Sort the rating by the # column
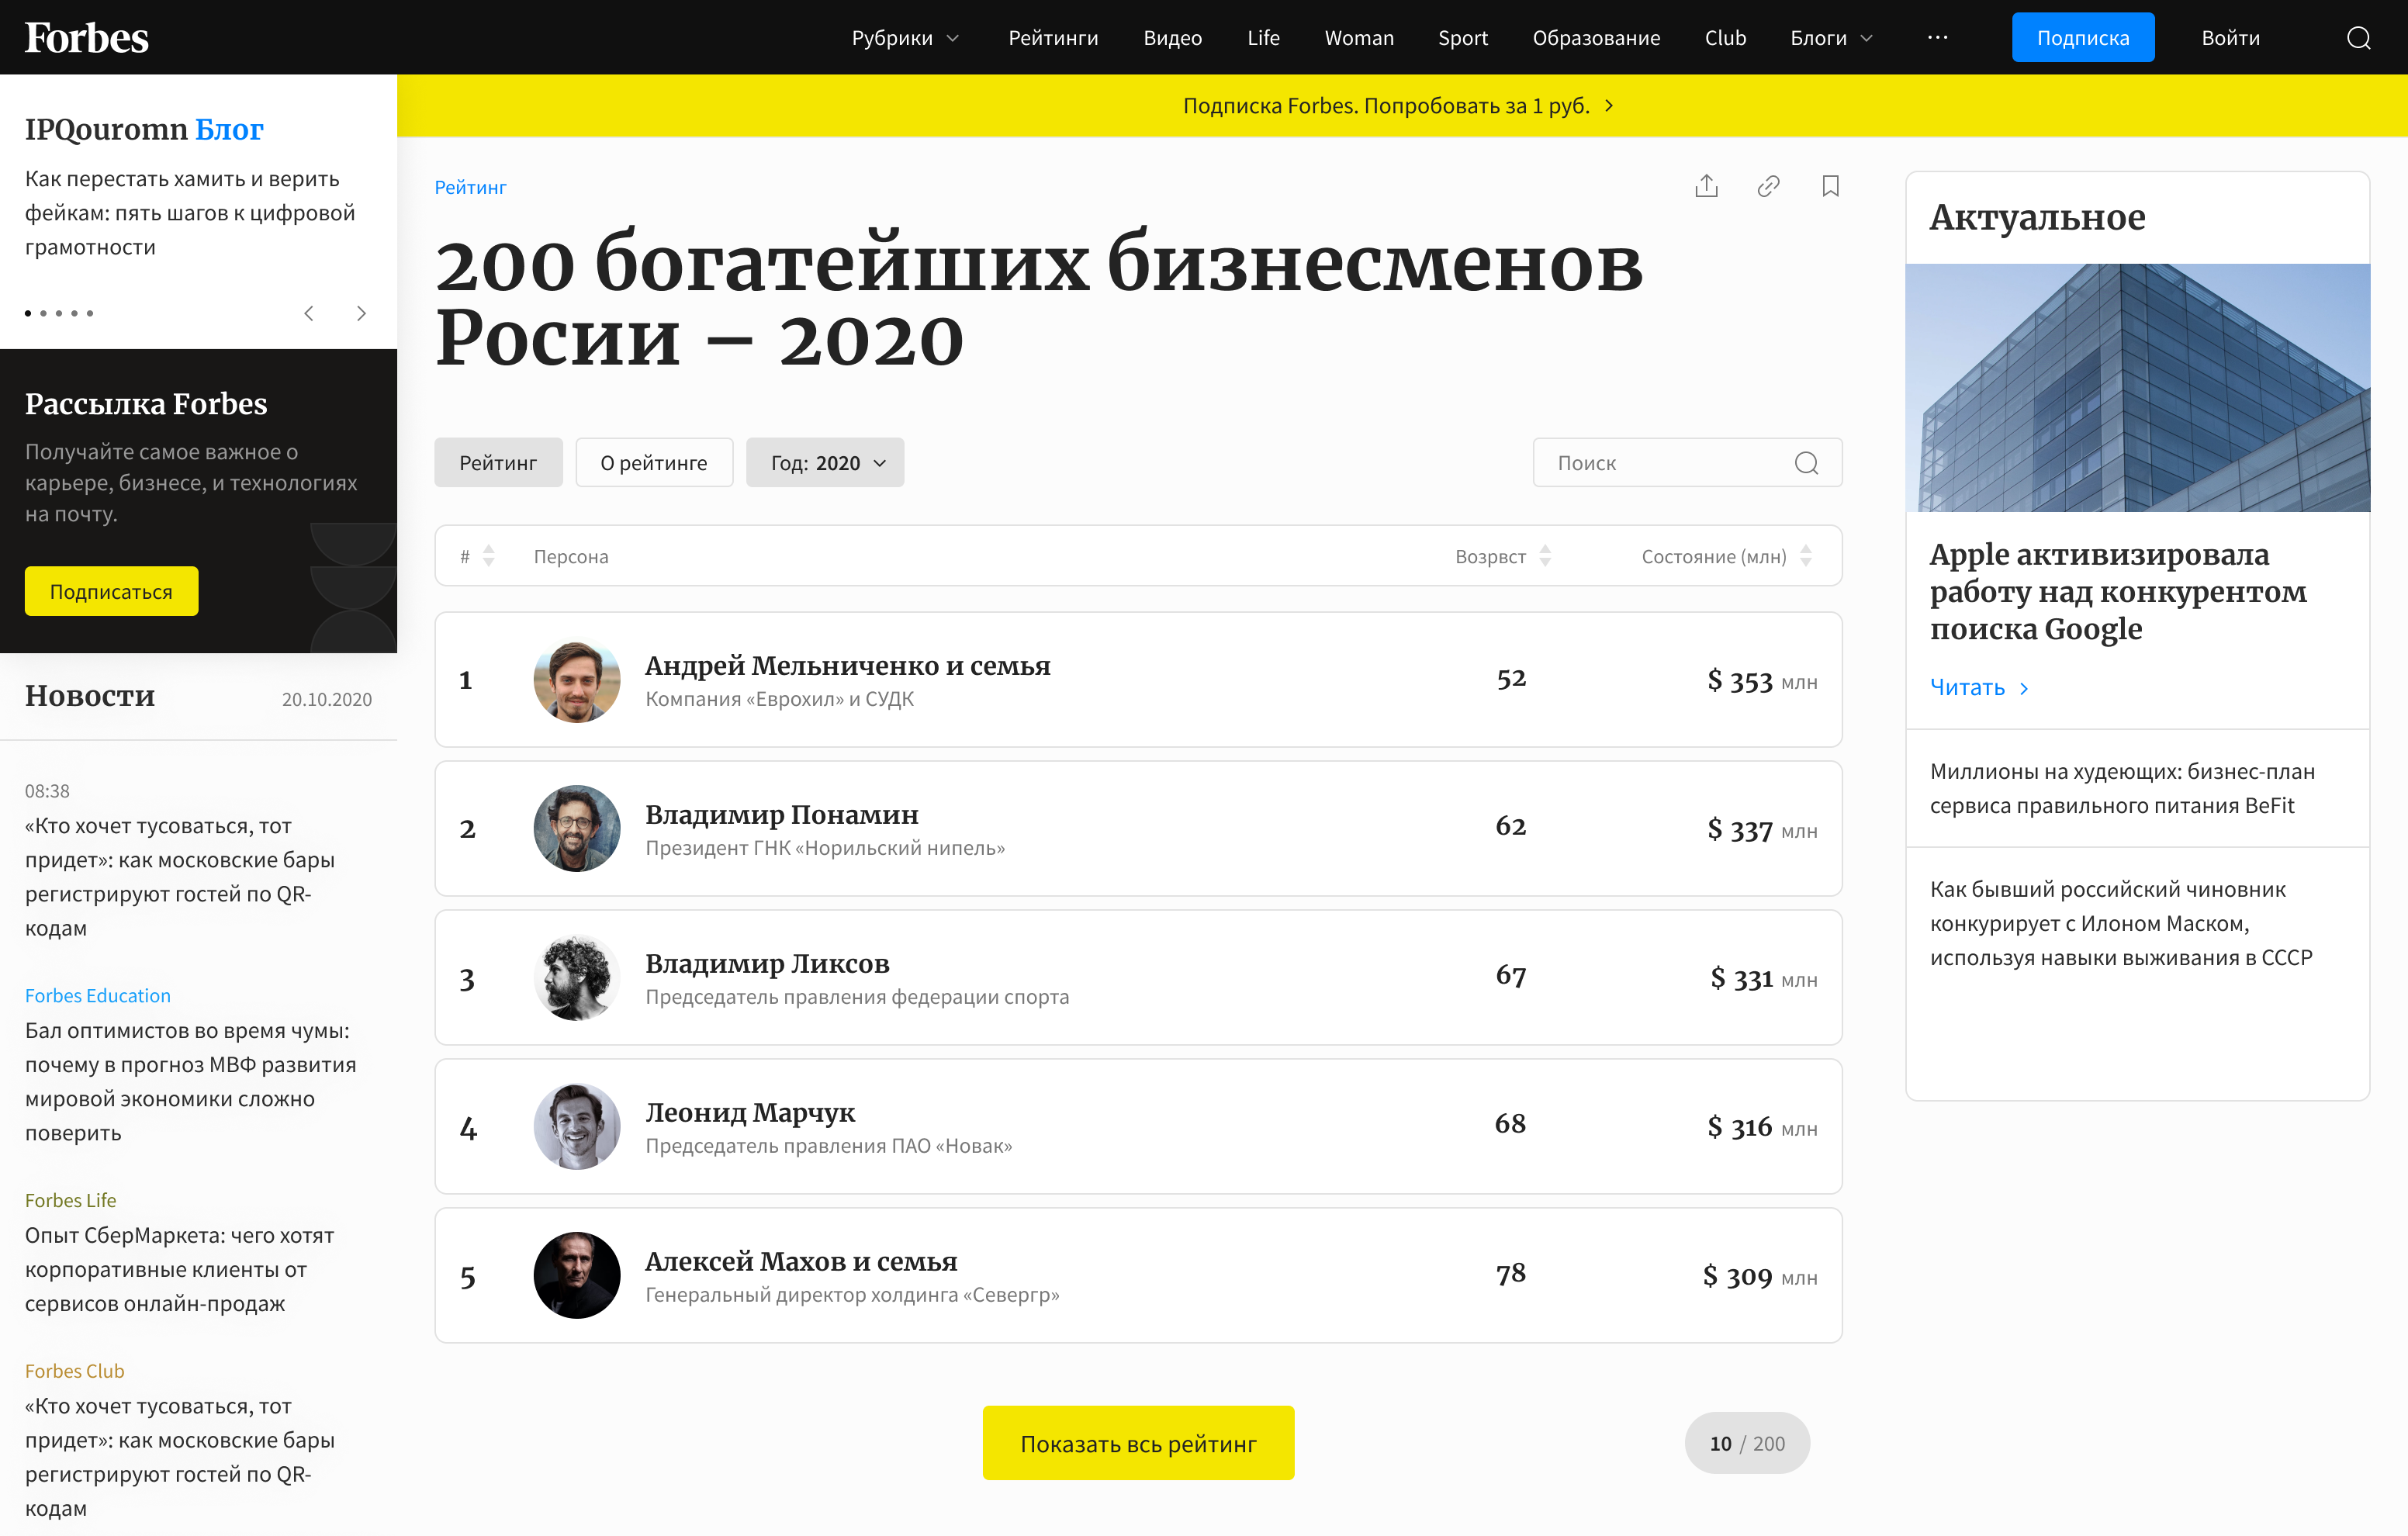Image resolution: width=2408 pixels, height=1536 pixels. point(488,556)
